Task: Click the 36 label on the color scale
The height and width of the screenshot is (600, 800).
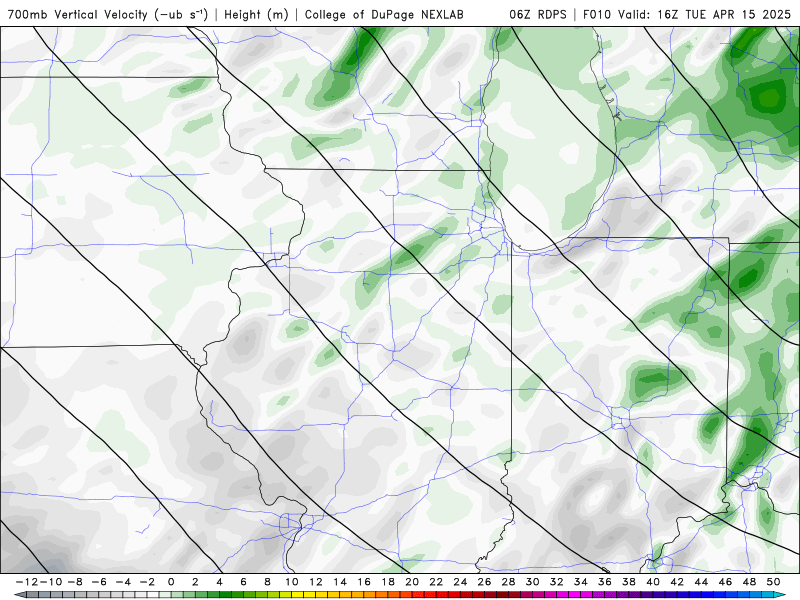Action: click(605, 582)
